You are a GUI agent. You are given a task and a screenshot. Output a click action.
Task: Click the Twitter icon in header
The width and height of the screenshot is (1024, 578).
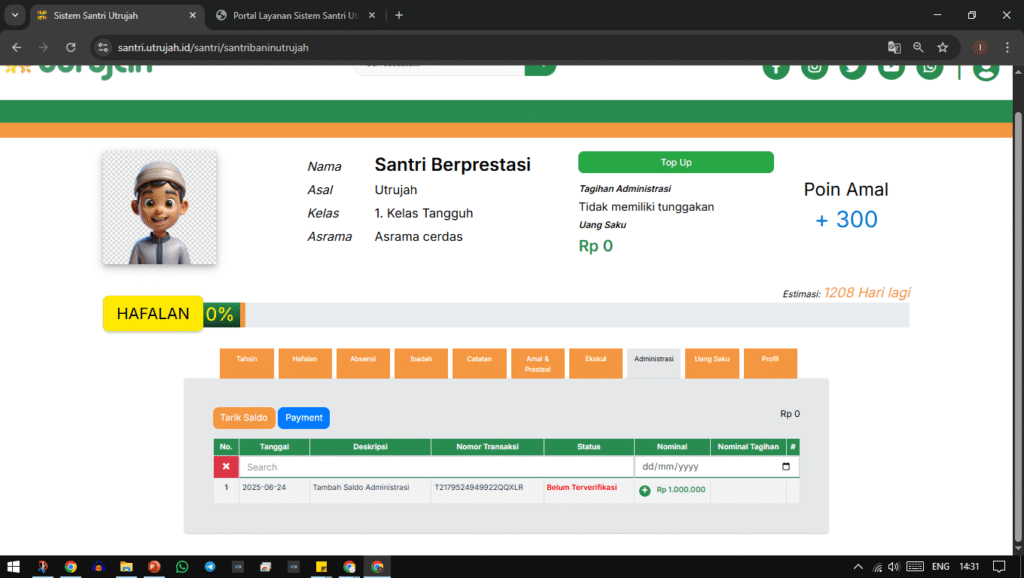pos(853,68)
